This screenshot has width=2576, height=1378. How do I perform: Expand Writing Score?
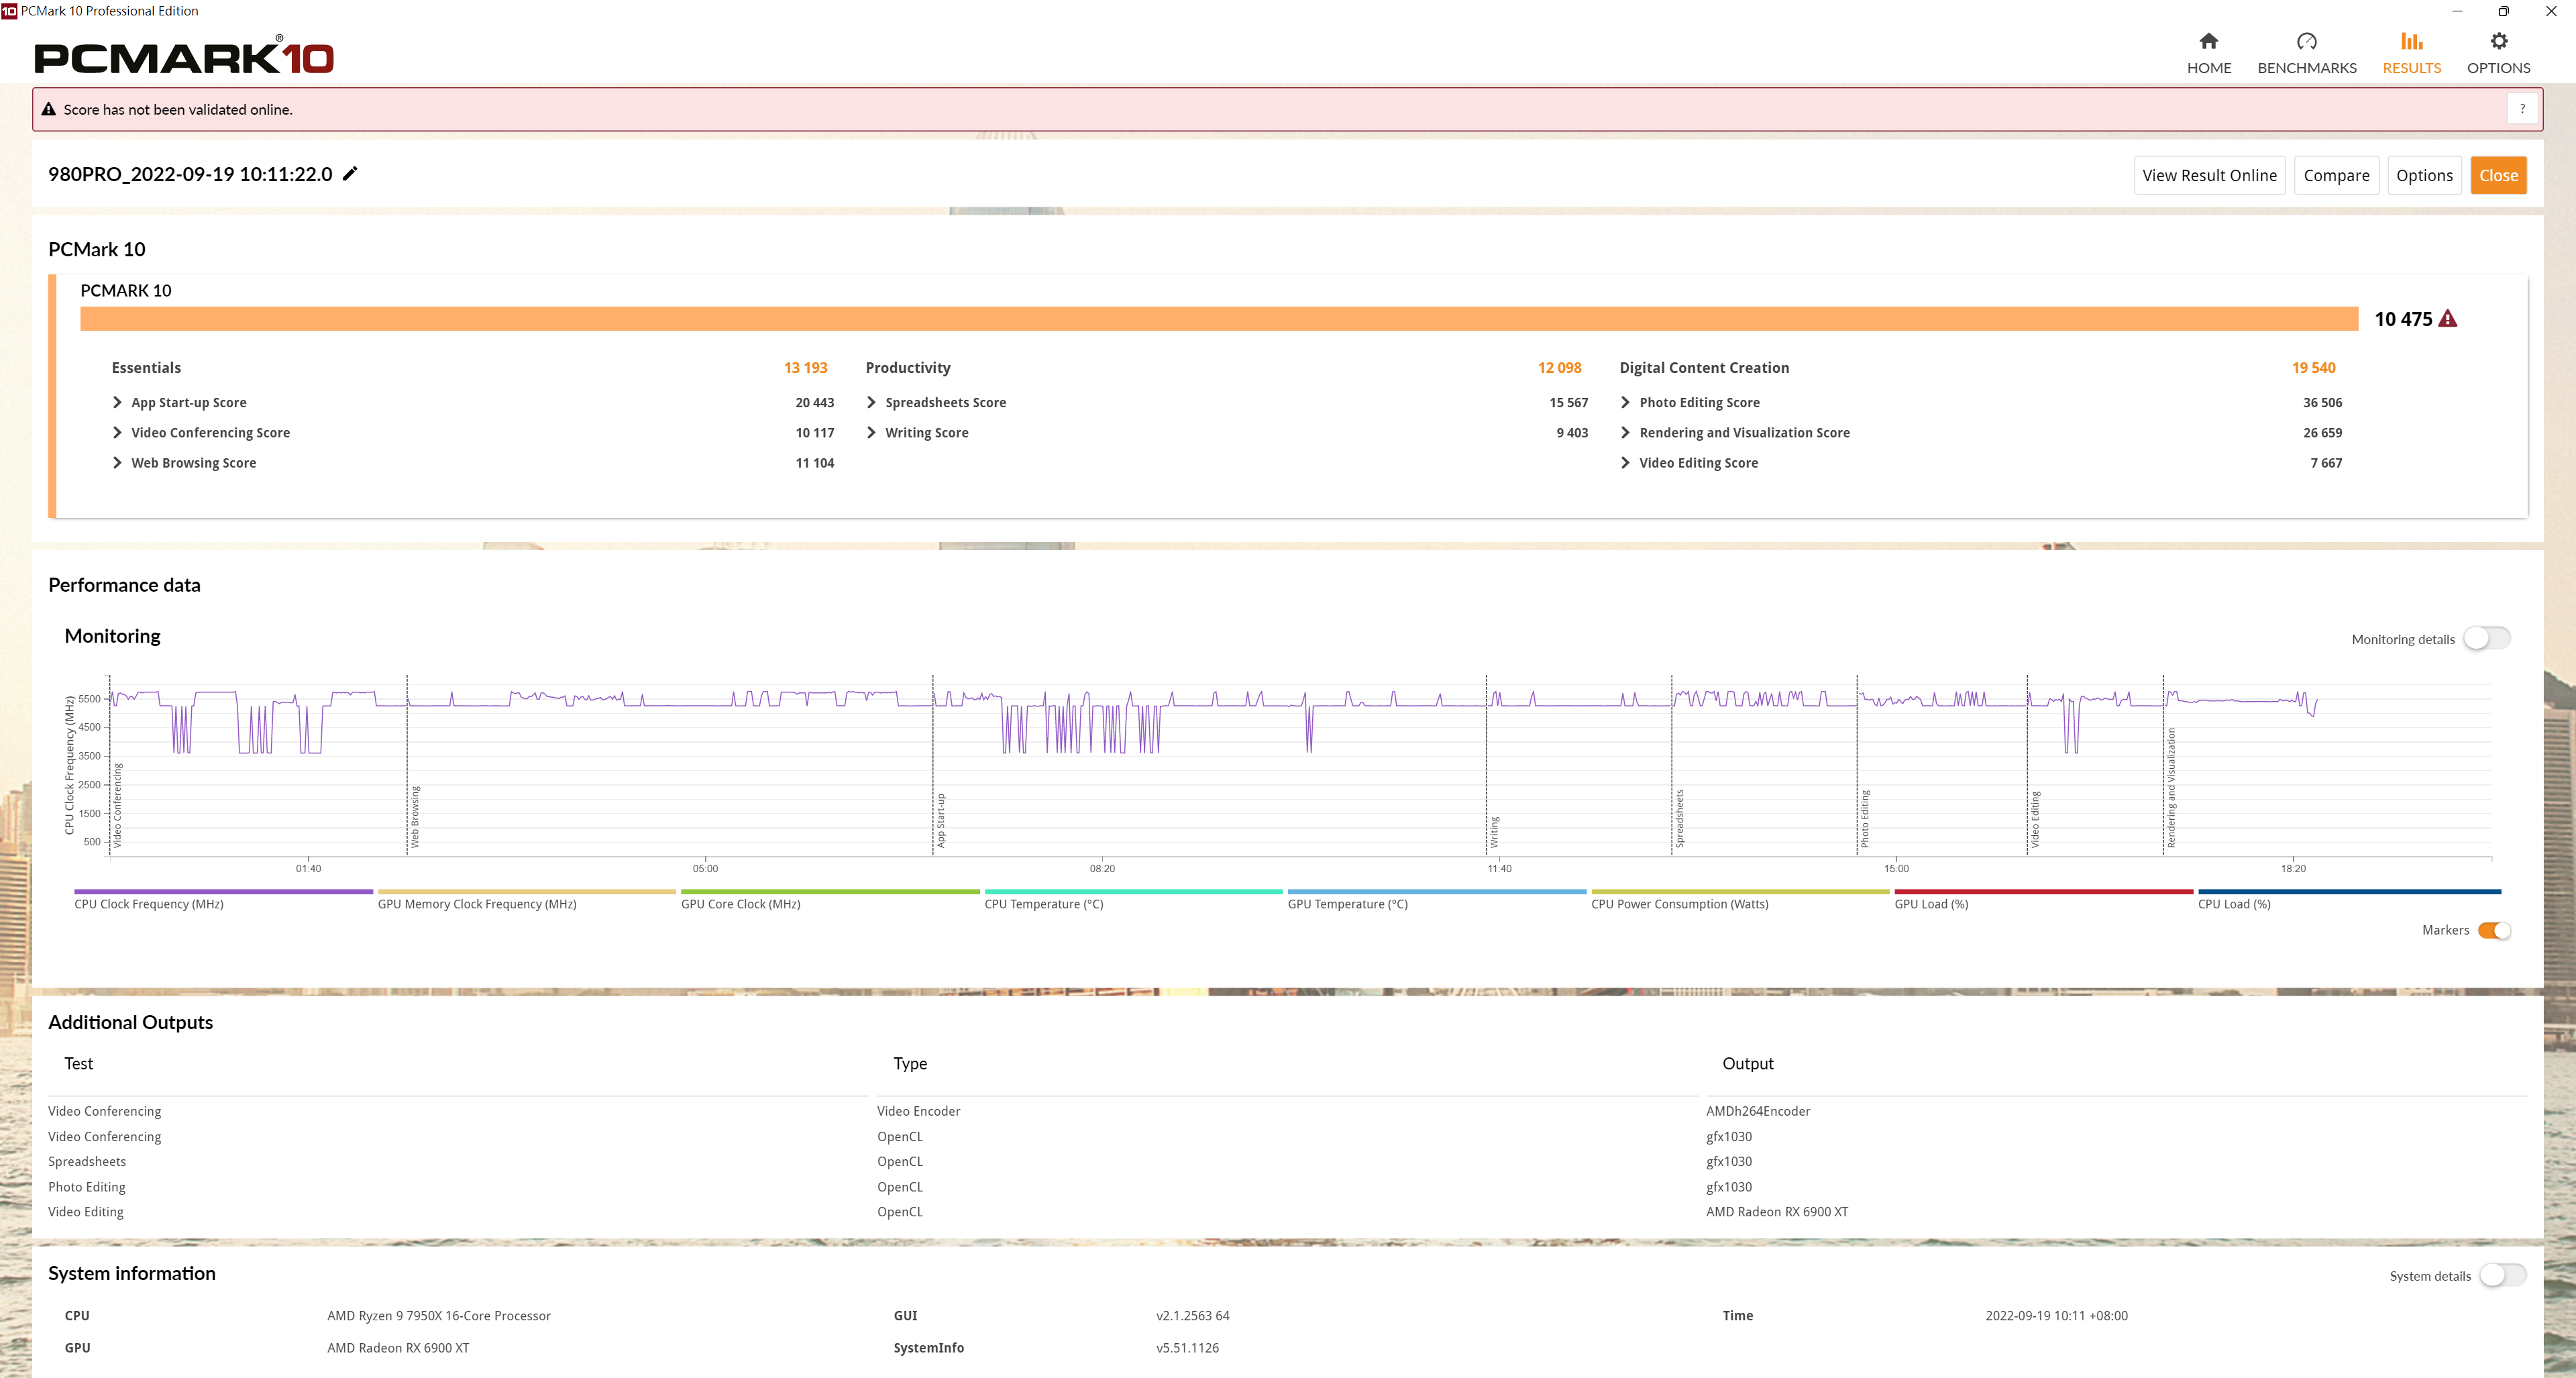pos(872,432)
